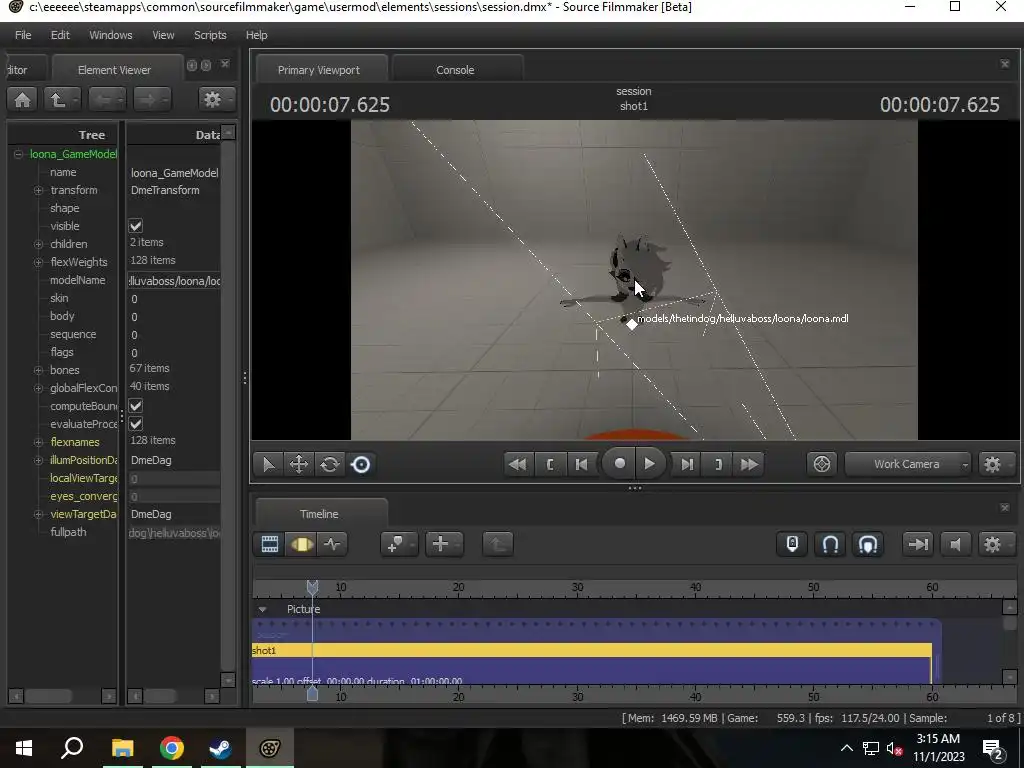Switch to the Motion Editor mode
The height and width of the screenshot is (768, 1024).
[x=301, y=544]
